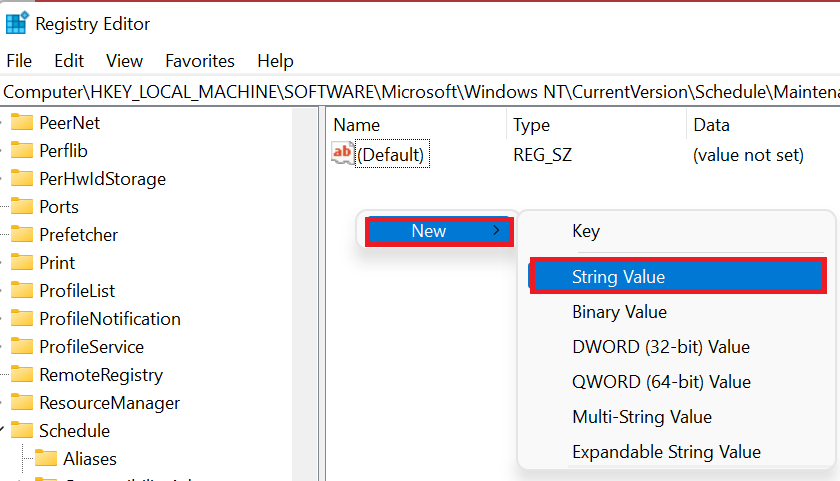The image size is (840, 481).
Task: Click the REG_SZ type cell
Action: tap(542, 155)
